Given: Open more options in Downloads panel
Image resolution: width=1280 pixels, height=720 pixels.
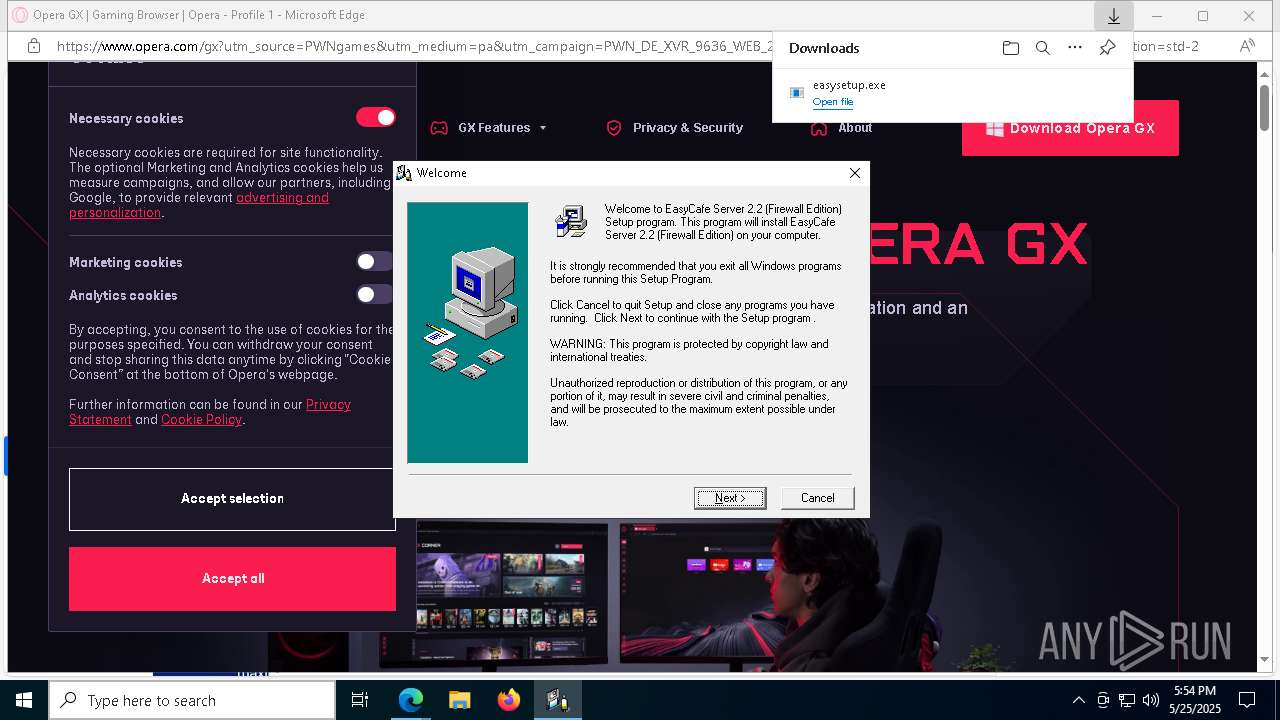Looking at the screenshot, I should 1075,48.
